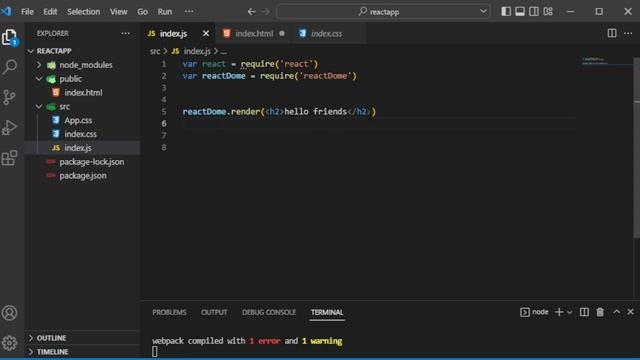
Task: Open the Search view in activity bar
Action: 9,67
